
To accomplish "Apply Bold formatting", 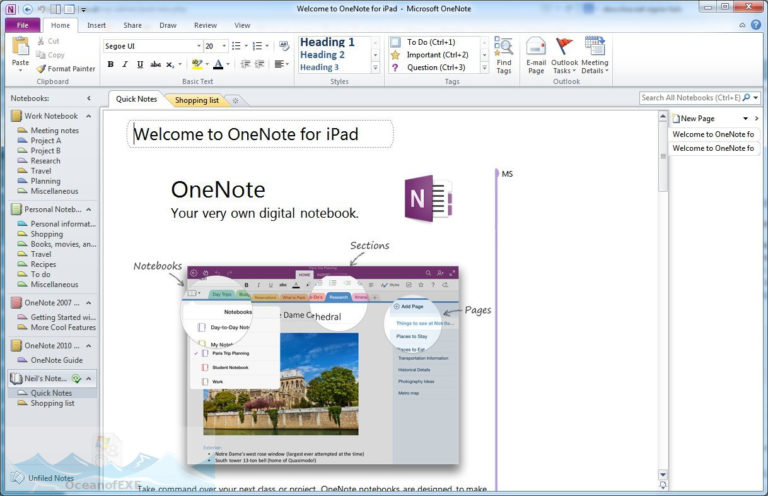I will click(x=111, y=64).
